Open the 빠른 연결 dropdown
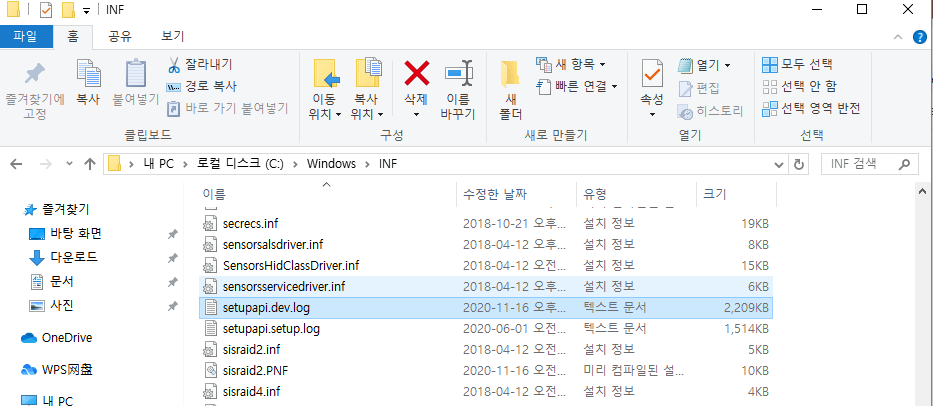933x406 pixels. click(x=577, y=86)
